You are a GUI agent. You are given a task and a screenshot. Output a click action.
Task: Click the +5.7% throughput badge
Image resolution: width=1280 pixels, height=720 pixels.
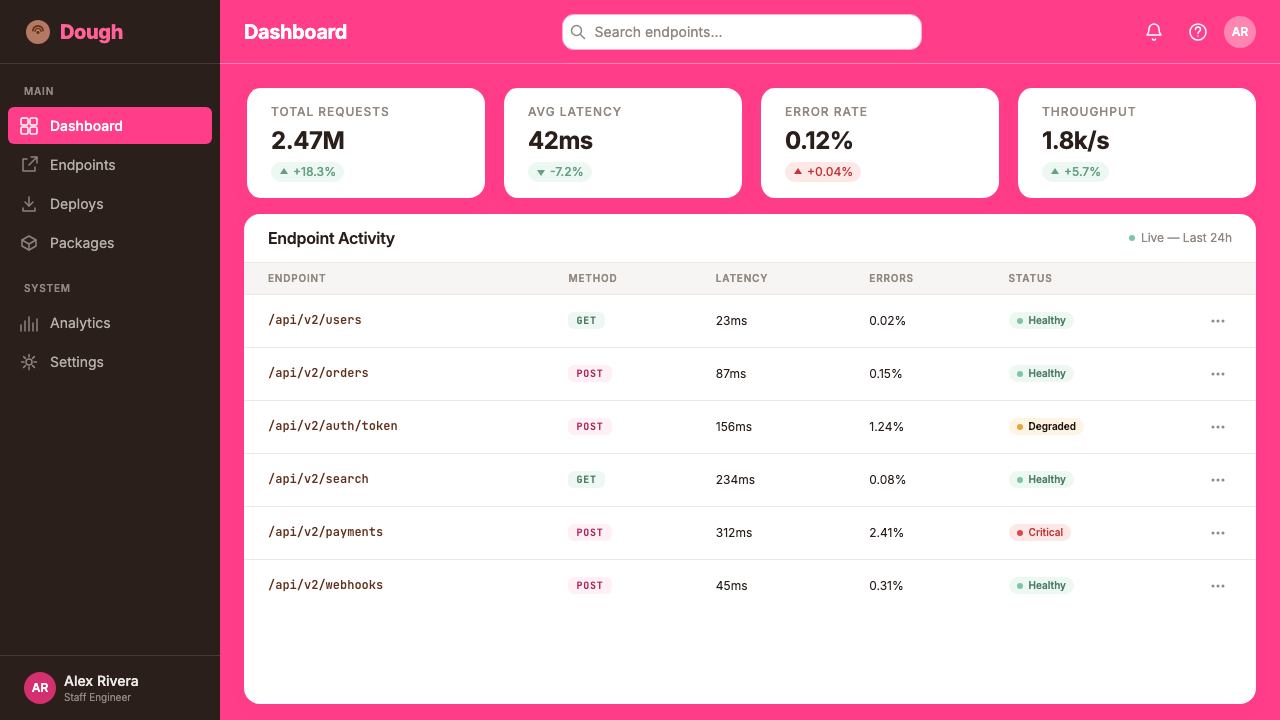click(x=1075, y=172)
